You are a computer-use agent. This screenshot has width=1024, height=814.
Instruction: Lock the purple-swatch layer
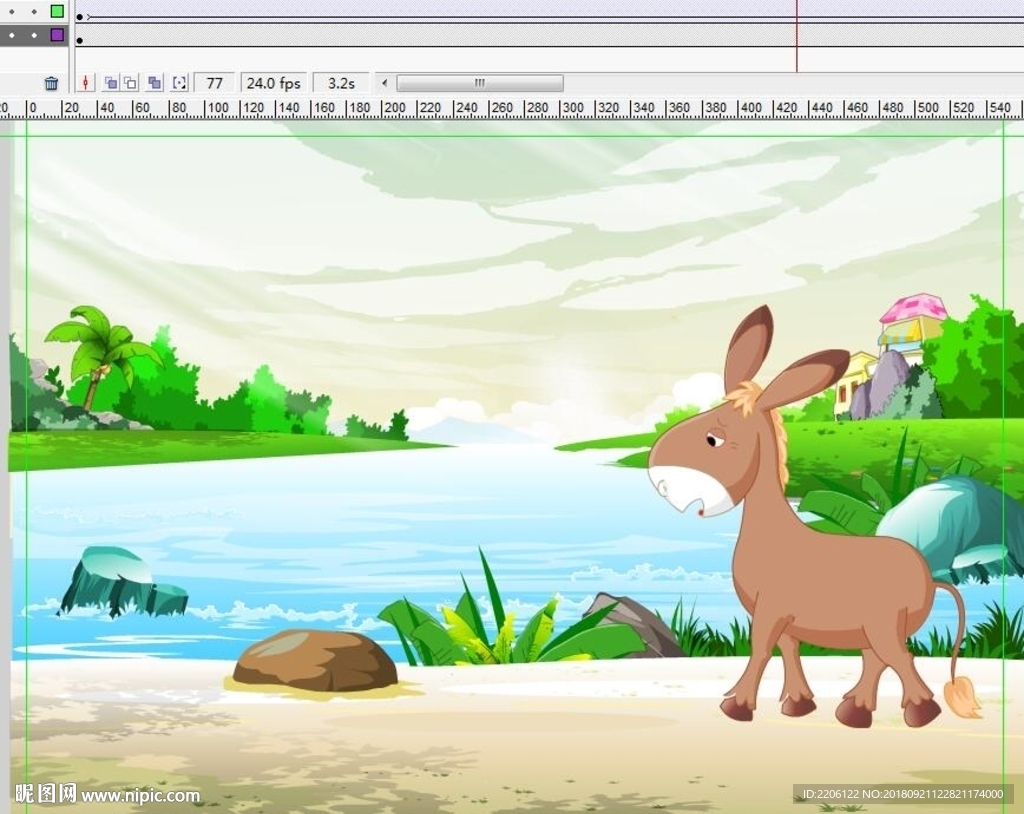[x=33, y=35]
